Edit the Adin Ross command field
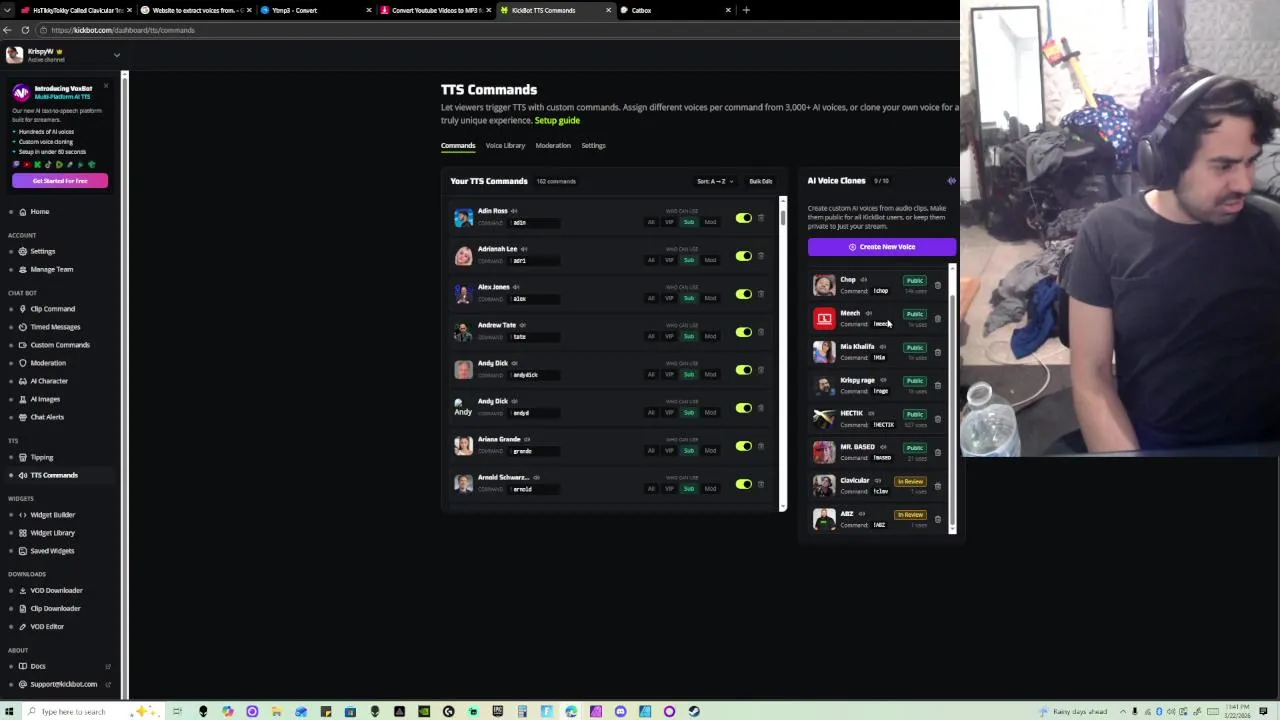 pyautogui.click(x=535, y=222)
